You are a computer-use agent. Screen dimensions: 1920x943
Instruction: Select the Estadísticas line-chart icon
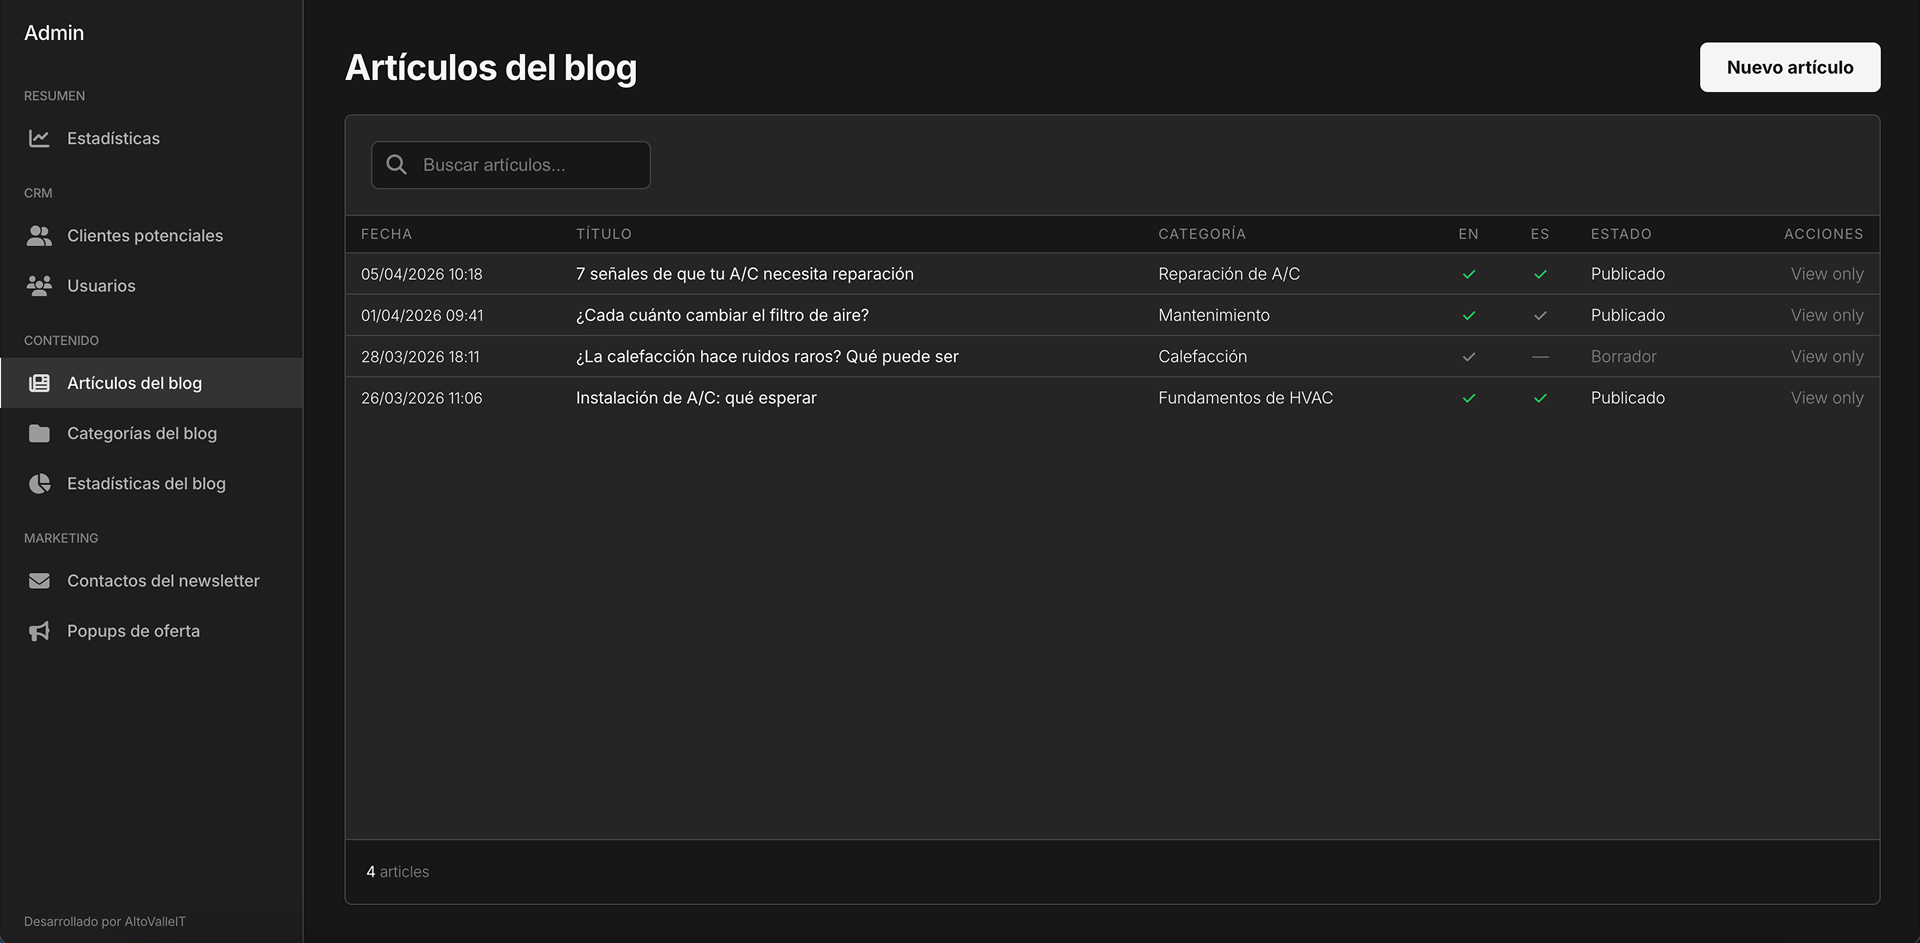39,138
